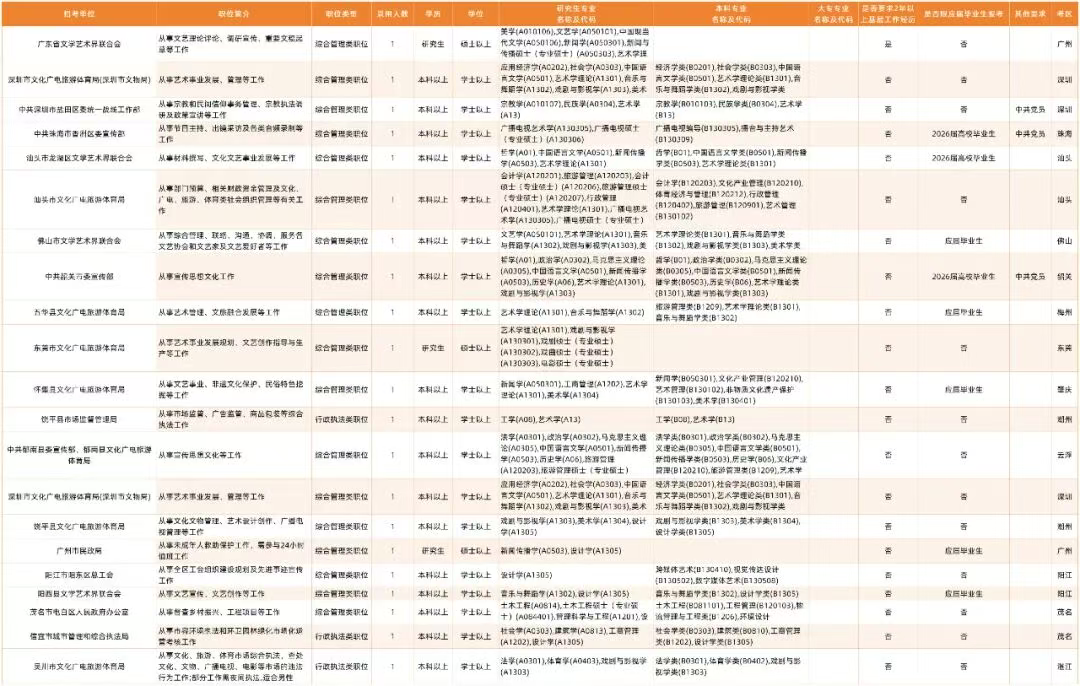
Task: Select the 学位 column header
Action: (x=474, y=16)
